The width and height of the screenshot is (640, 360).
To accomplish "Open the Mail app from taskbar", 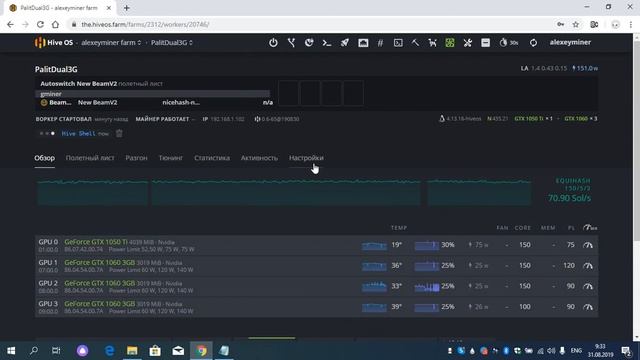I will (x=178, y=351).
